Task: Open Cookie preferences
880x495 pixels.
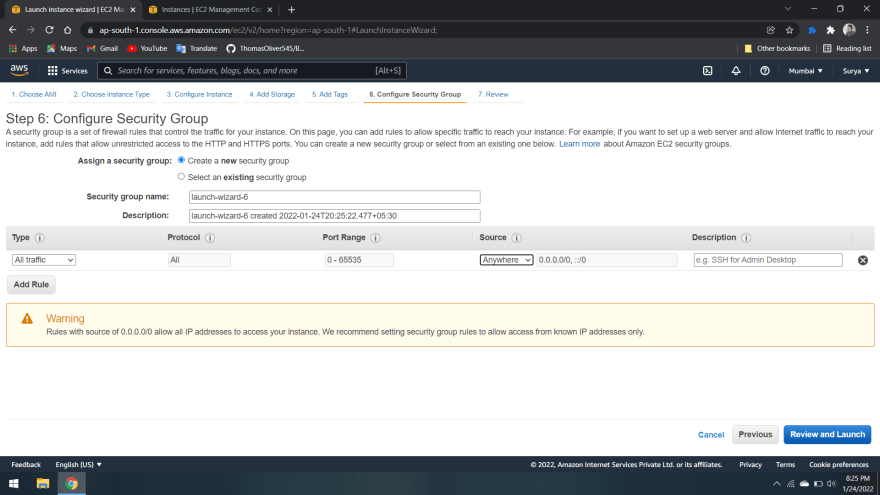Action: [x=838, y=464]
